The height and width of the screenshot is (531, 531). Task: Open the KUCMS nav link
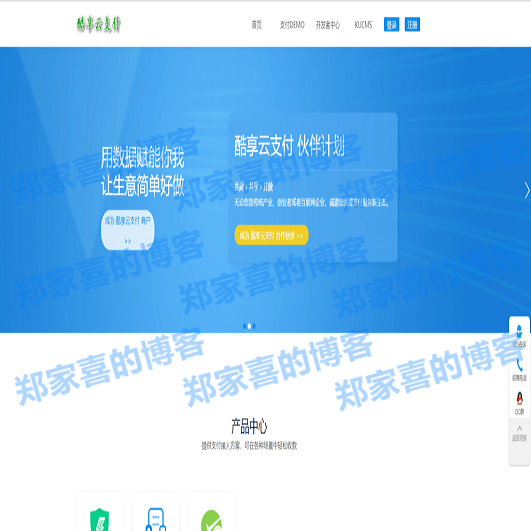(363, 25)
